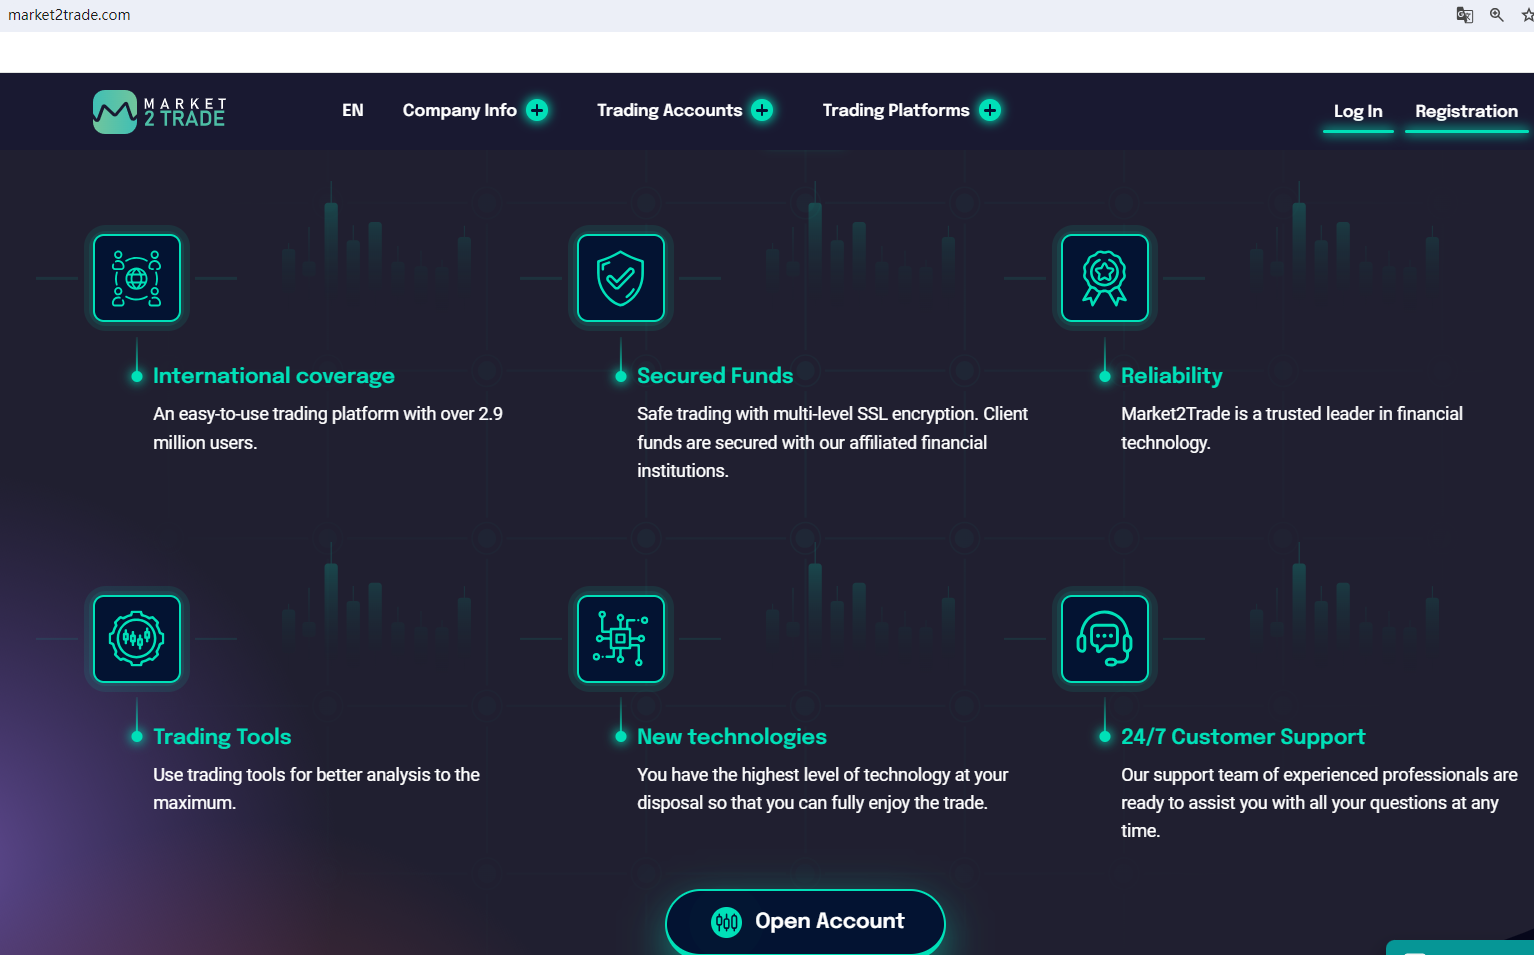This screenshot has width=1534, height=955.
Task: Click the Log In link
Action: [x=1358, y=112]
